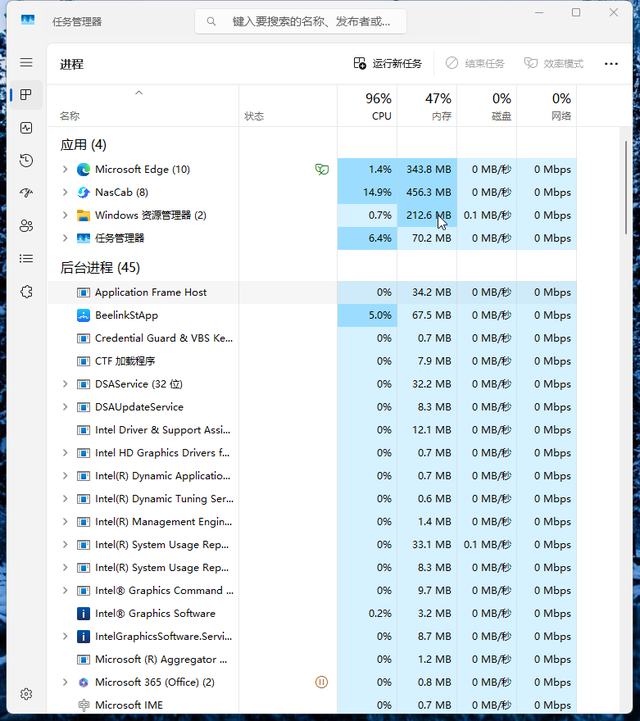Expand Intel® Graphics Command row
Viewport: 640px width, 721px height.
coord(65,590)
